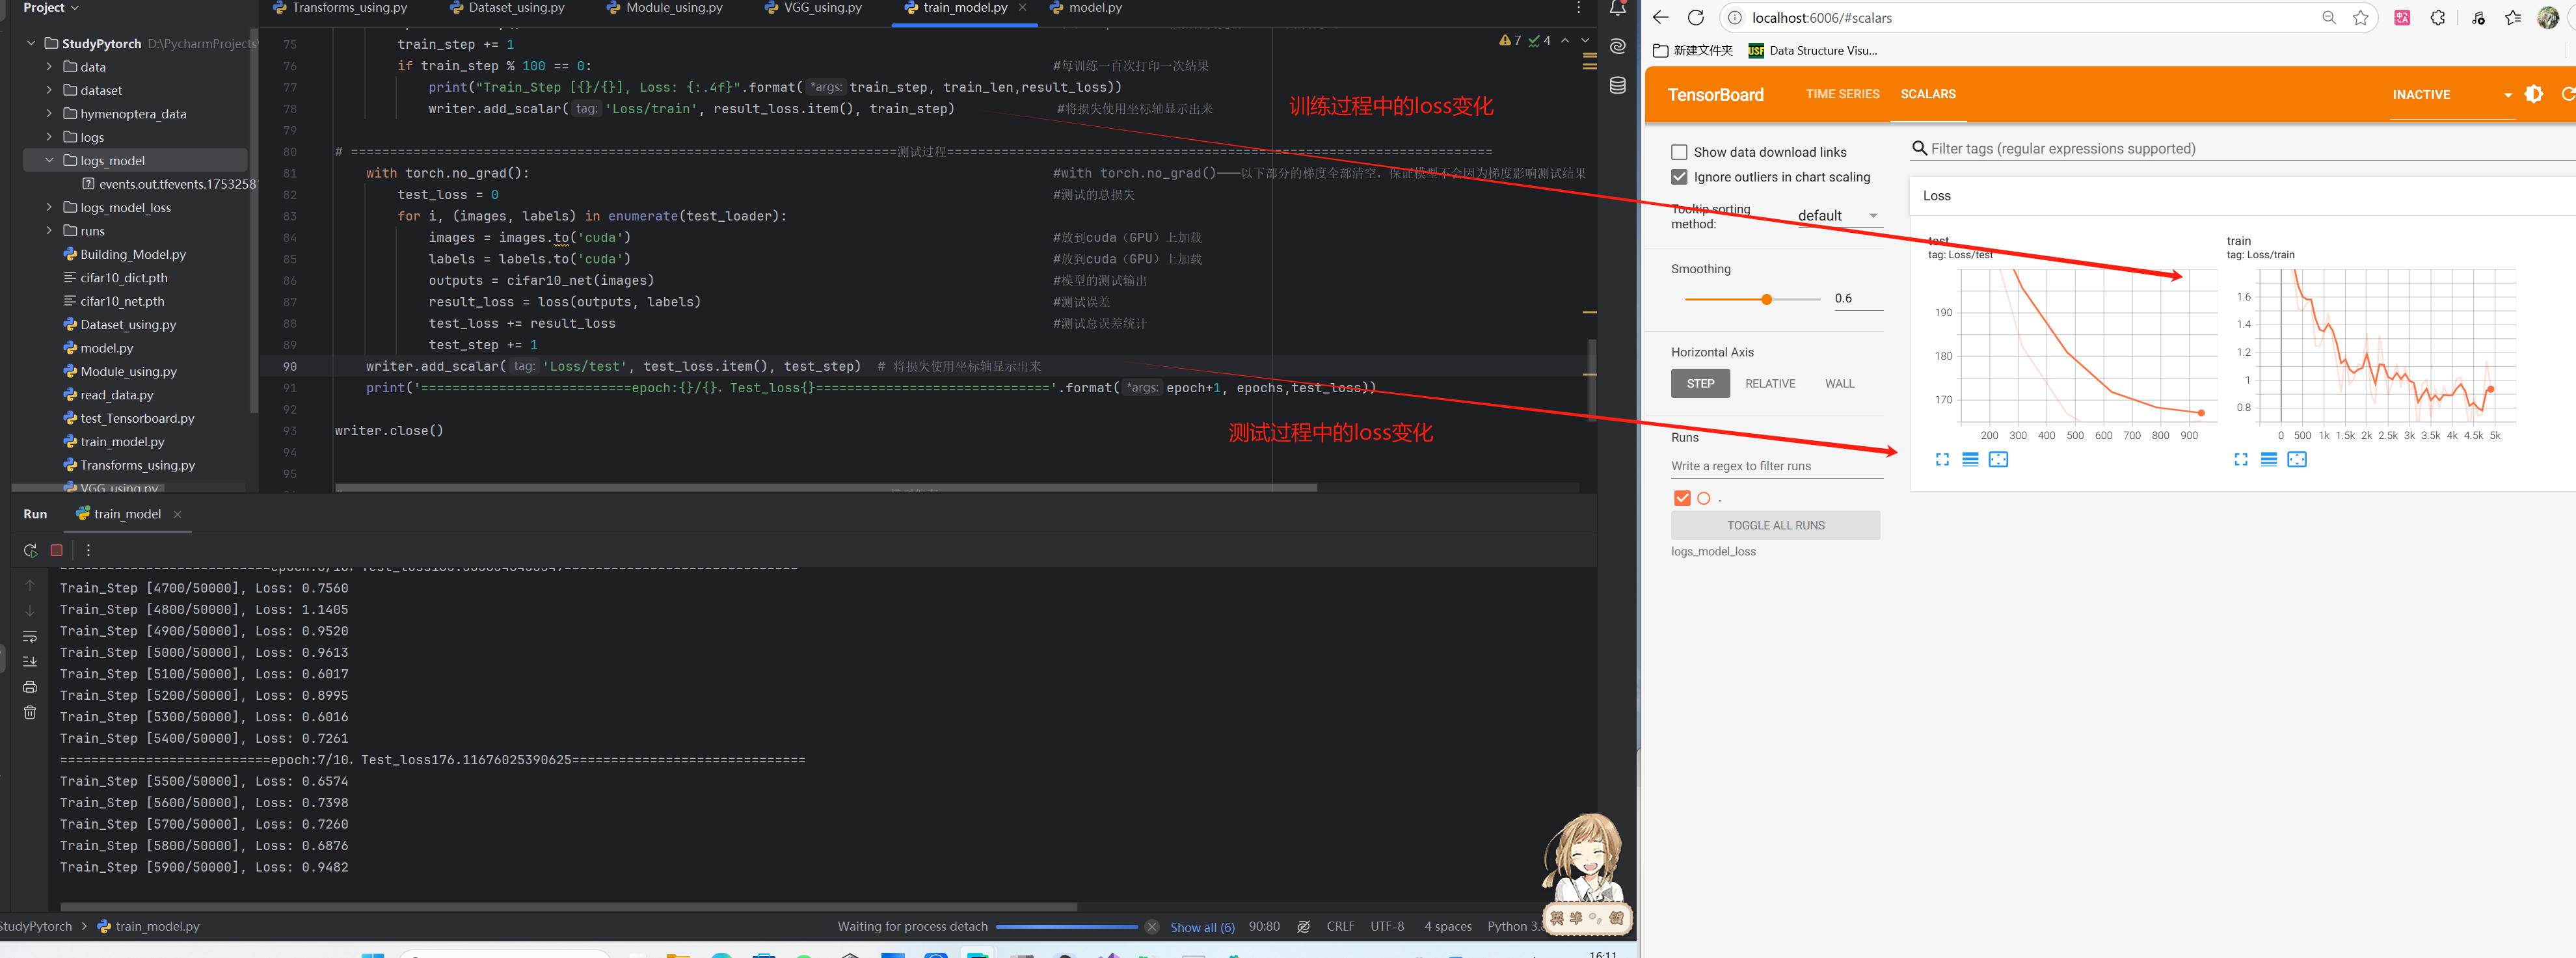Open the browser favorites list
This screenshot has height=958, width=2576.
pos(2512,17)
